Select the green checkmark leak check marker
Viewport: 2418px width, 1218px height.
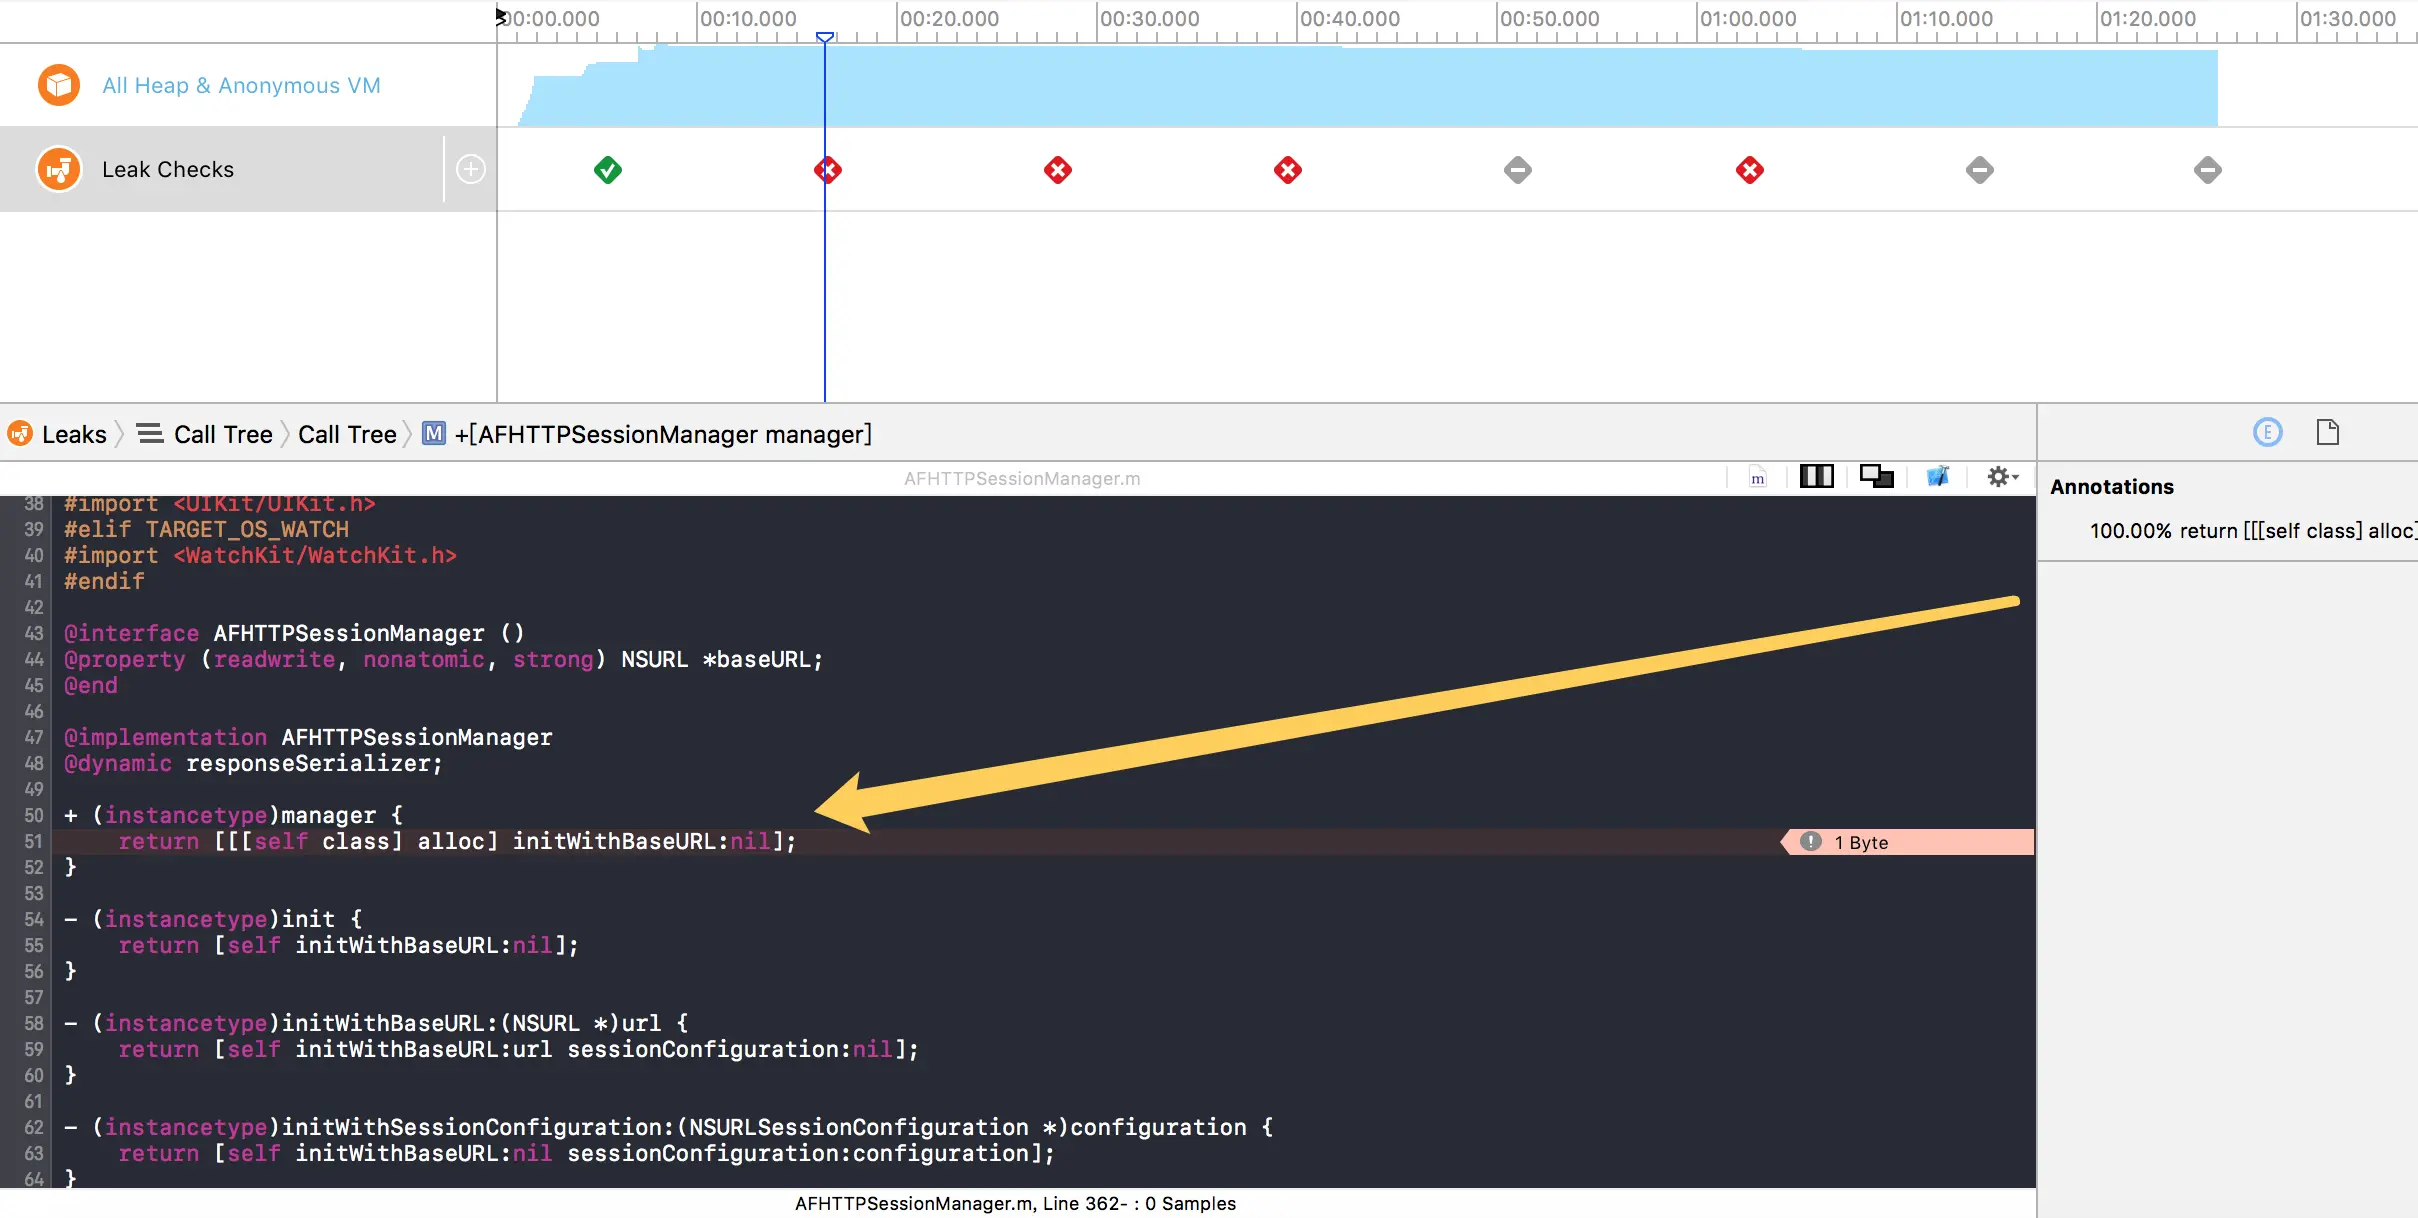coord(607,170)
